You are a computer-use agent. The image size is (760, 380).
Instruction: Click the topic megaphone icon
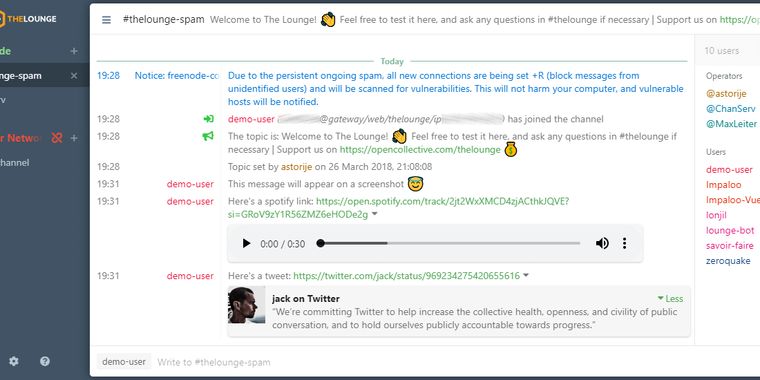pyautogui.click(x=208, y=136)
